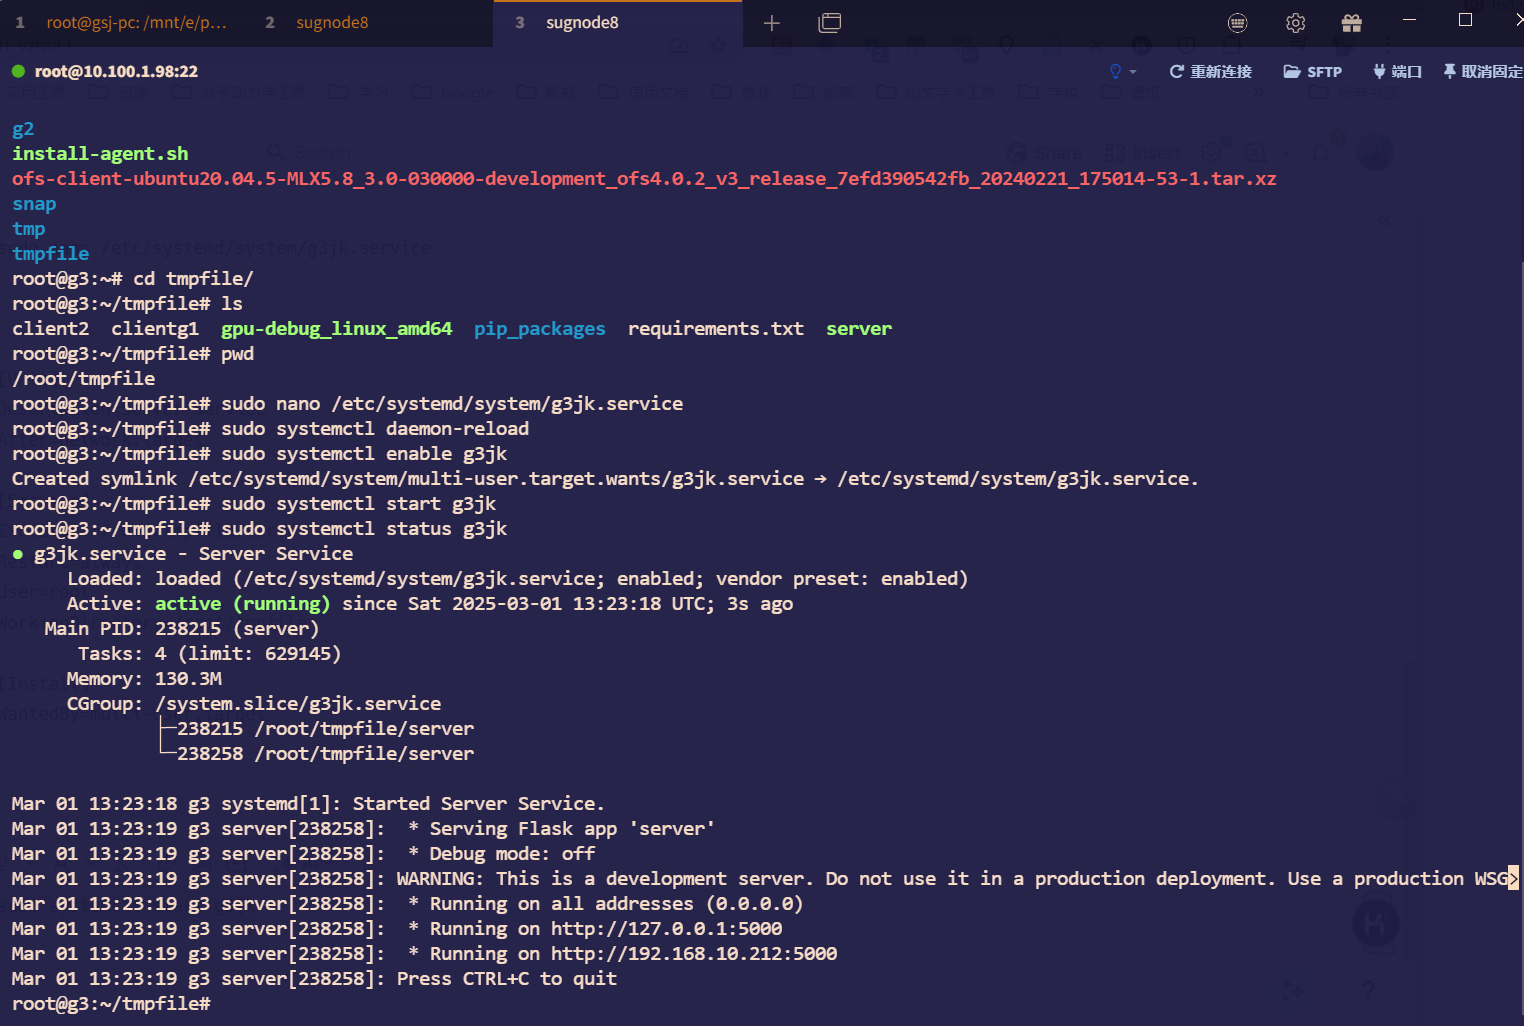1524x1026 pixels.
Task: Click requirements.txt in the ls output
Action: (715, 328)
